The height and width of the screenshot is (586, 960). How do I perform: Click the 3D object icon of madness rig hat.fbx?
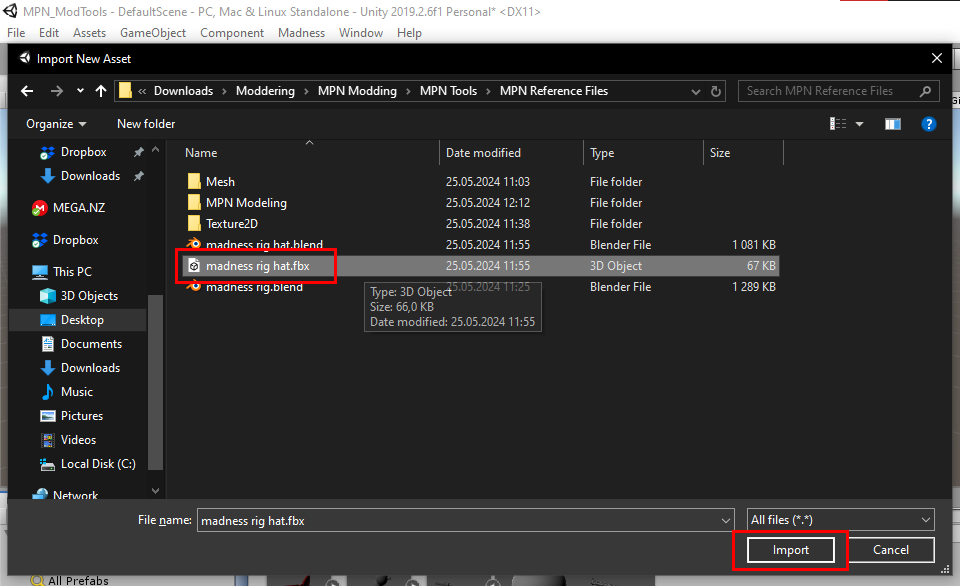click(194, 266)
